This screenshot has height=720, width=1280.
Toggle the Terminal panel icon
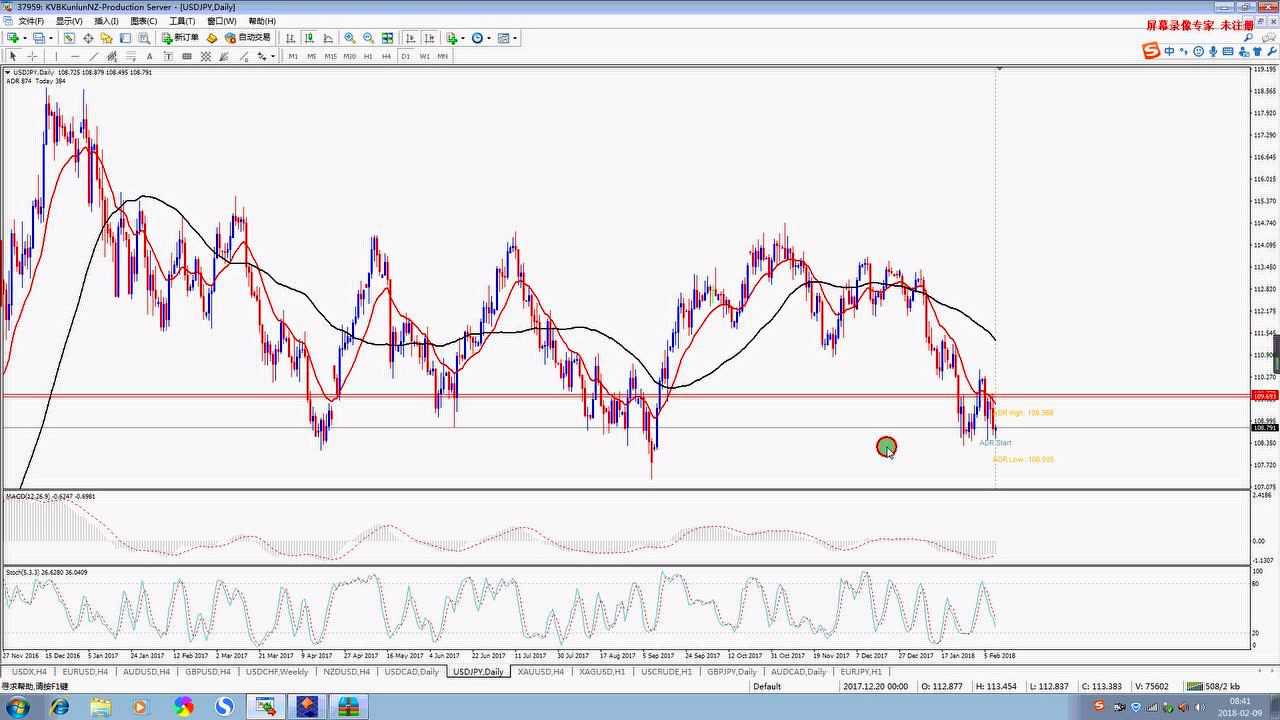tap(125, 38)
